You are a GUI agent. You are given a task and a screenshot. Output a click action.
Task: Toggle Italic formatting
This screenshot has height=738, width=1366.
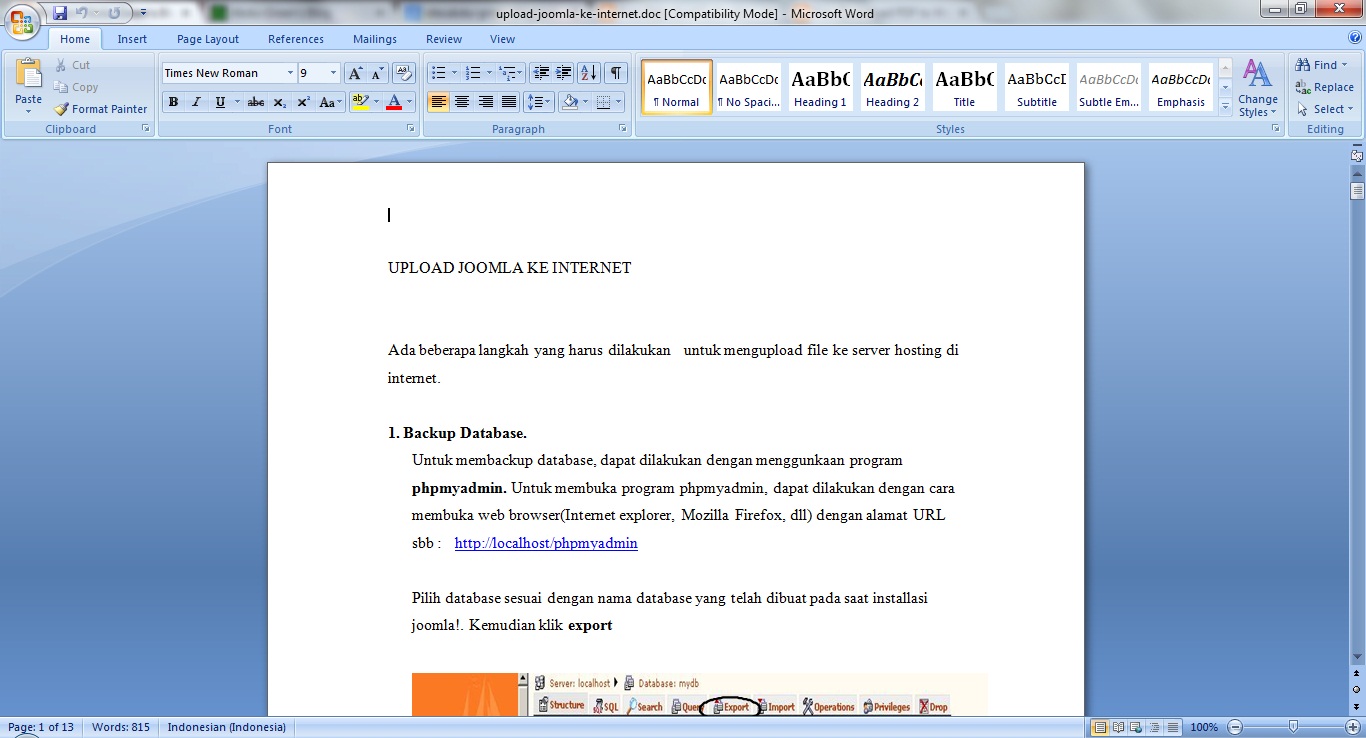tap(196, 102)
